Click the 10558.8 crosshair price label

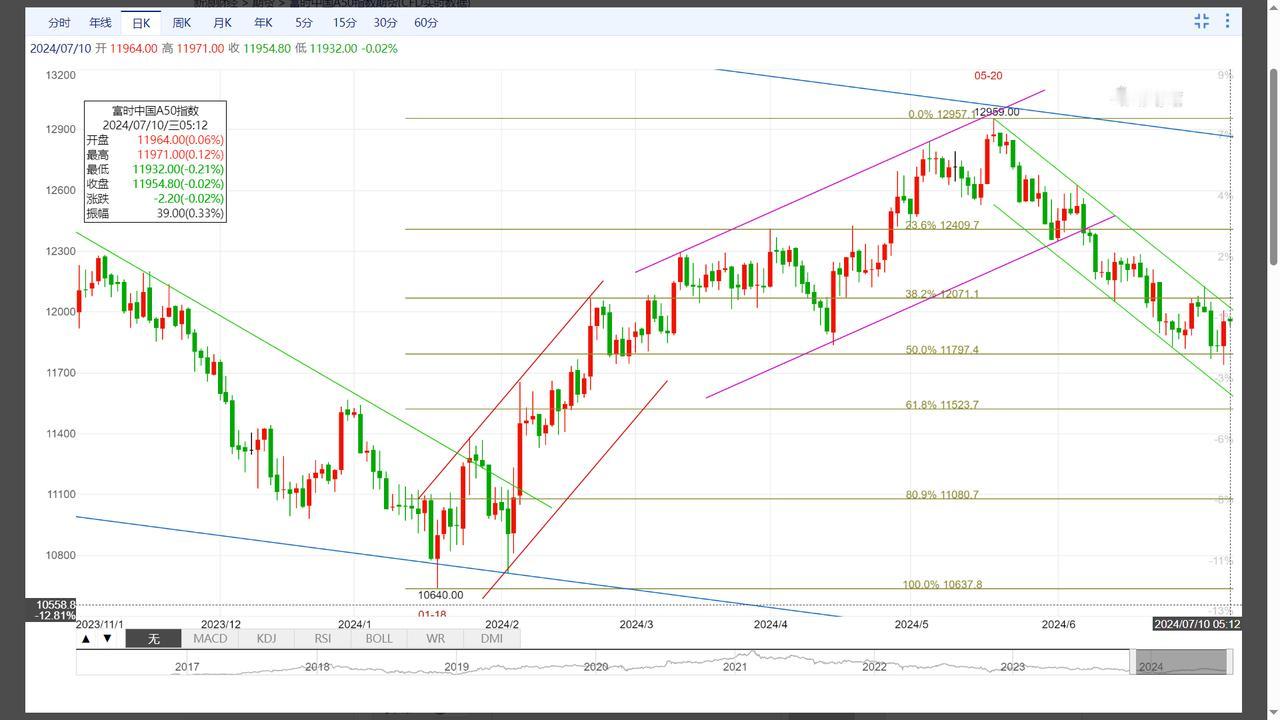coord(55,605)
